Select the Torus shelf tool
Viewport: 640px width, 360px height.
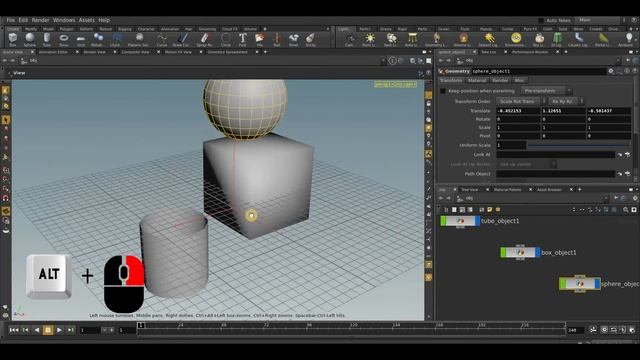click(x=64, y=40)
